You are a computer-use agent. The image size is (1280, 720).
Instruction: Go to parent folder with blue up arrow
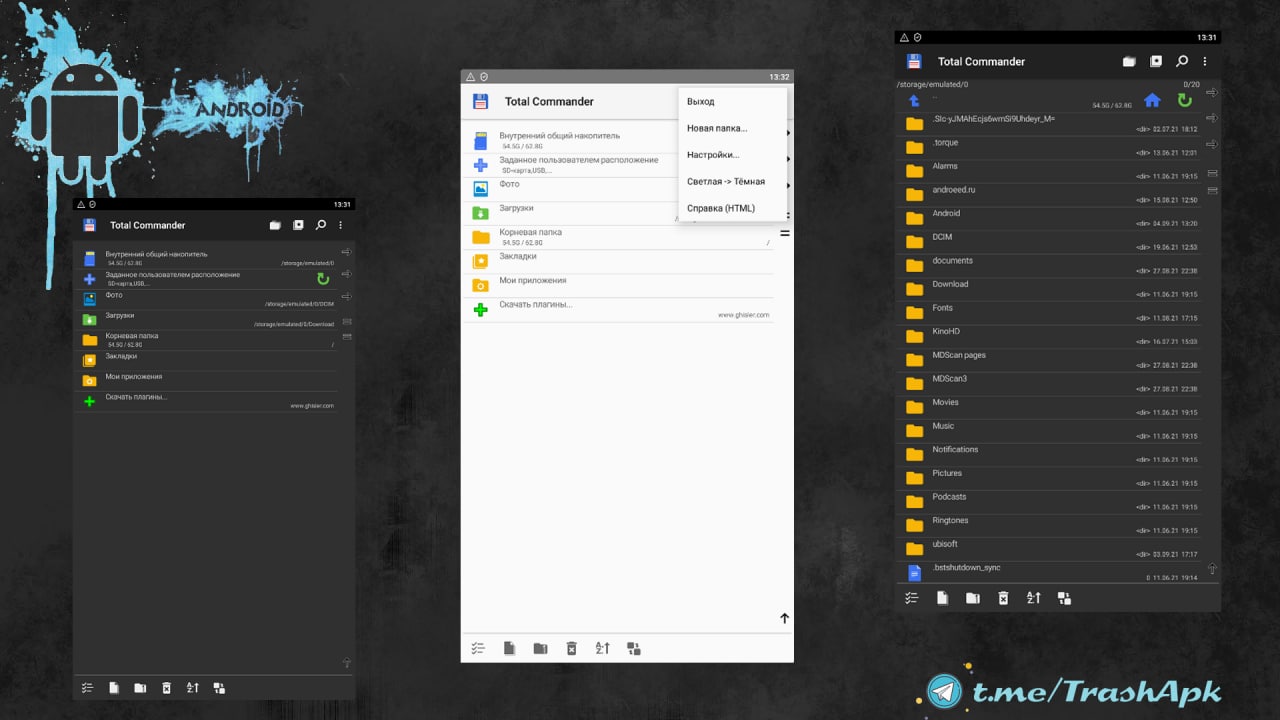[x=914, y=101]
